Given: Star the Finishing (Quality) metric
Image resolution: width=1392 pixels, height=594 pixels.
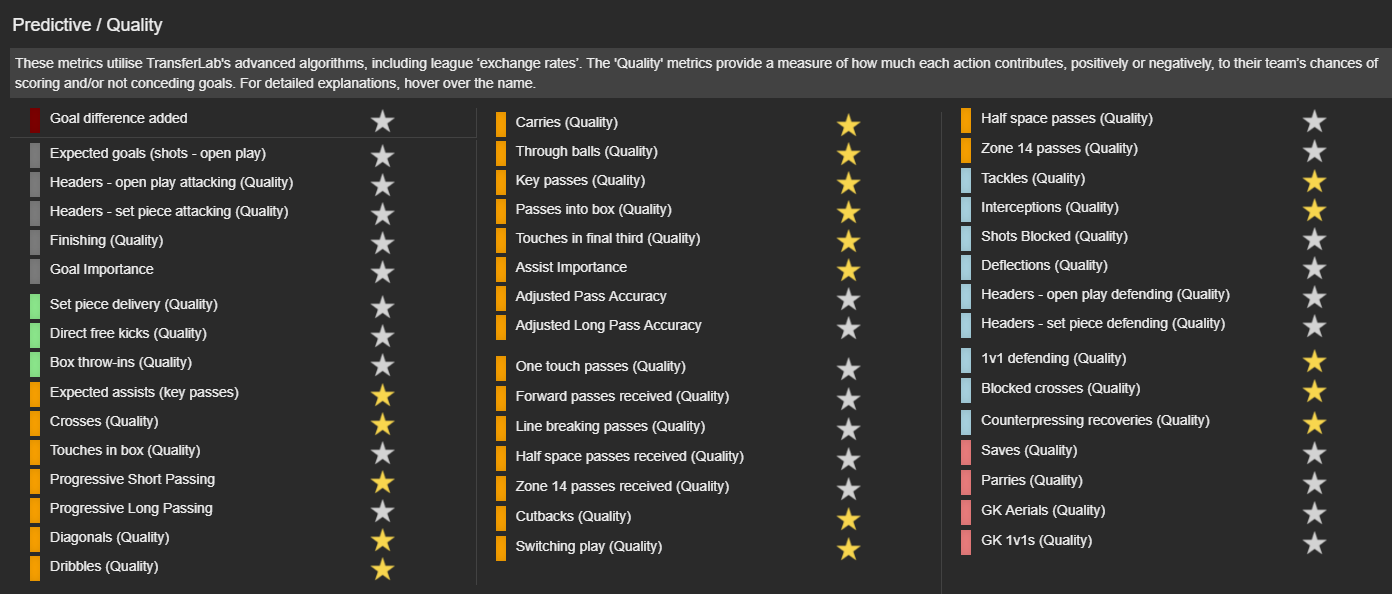Looking at the screenshot, I should tap(382, 244).
